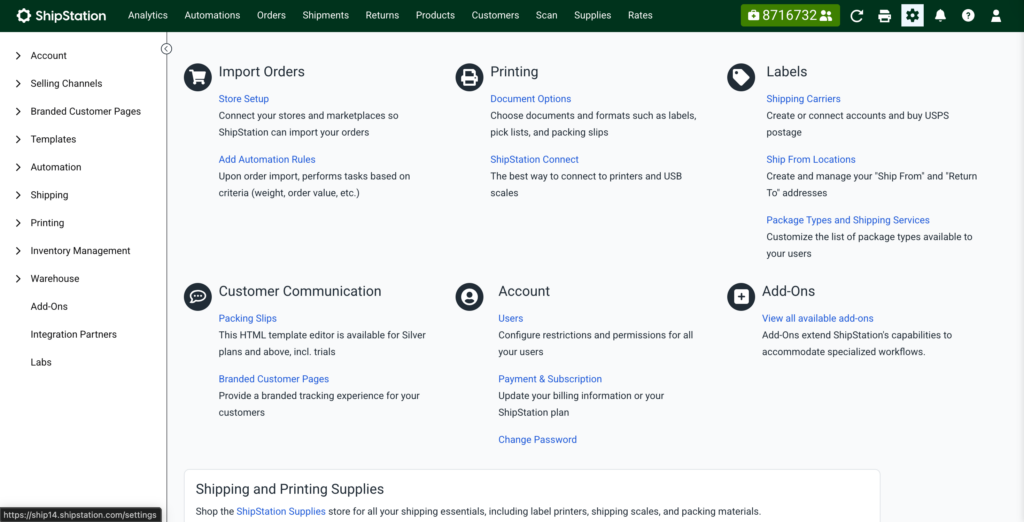The width and height of the screenshot is (1024, 522).
Task: Click the ShipStation logo in header
Action: pos(61,16)
